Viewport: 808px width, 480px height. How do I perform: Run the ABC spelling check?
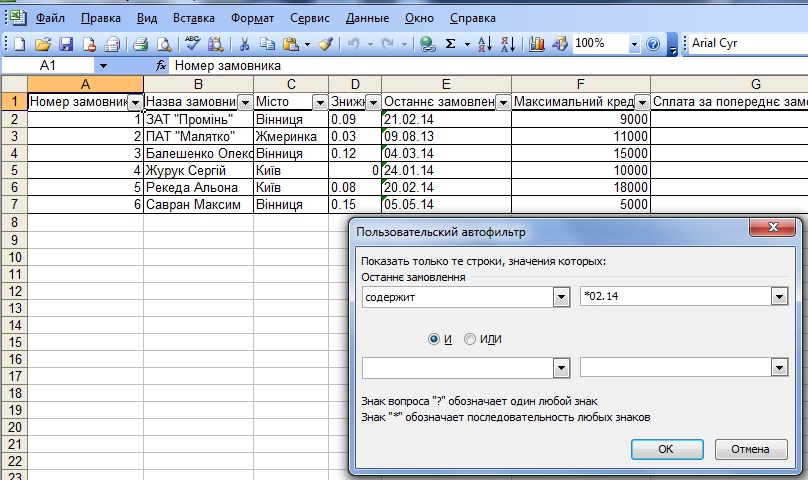coord(192,43)
